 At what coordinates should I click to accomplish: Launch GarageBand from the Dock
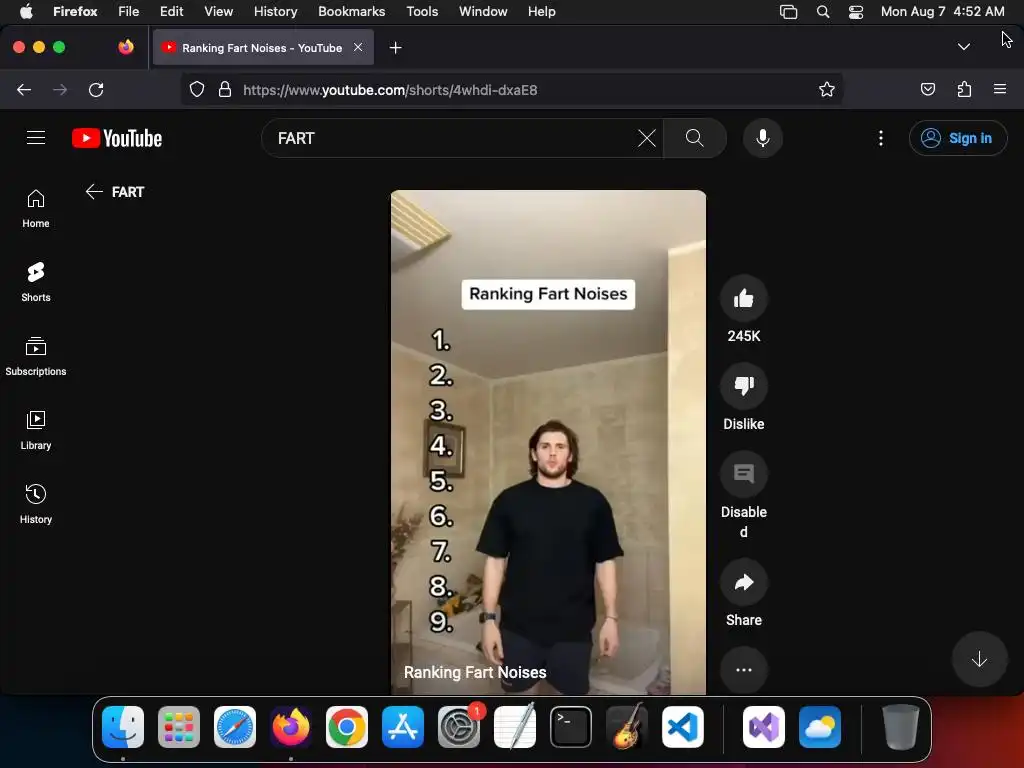627,727
